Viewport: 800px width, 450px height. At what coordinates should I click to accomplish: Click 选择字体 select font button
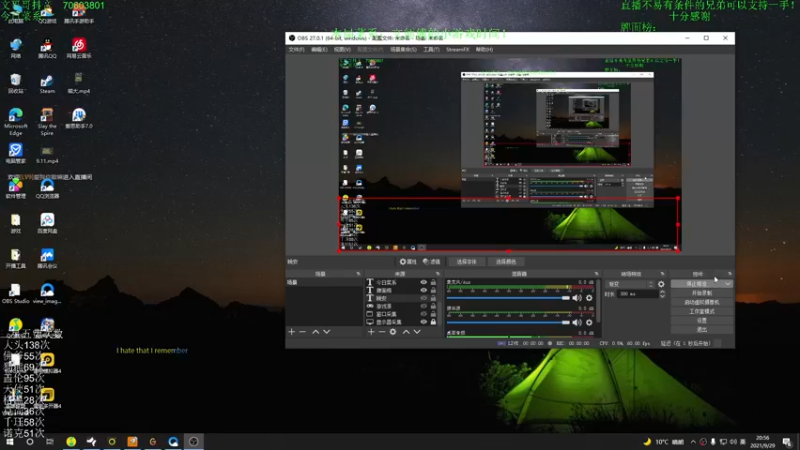[x=466, y=262]
